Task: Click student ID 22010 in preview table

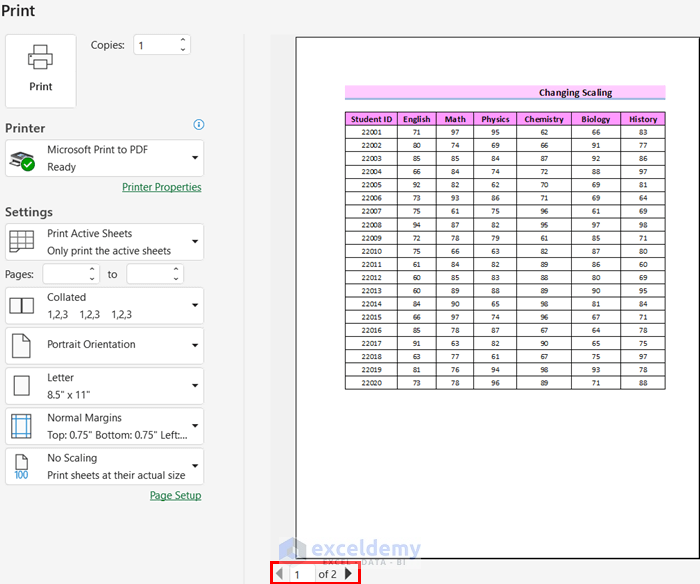Action: click(371, 251)
